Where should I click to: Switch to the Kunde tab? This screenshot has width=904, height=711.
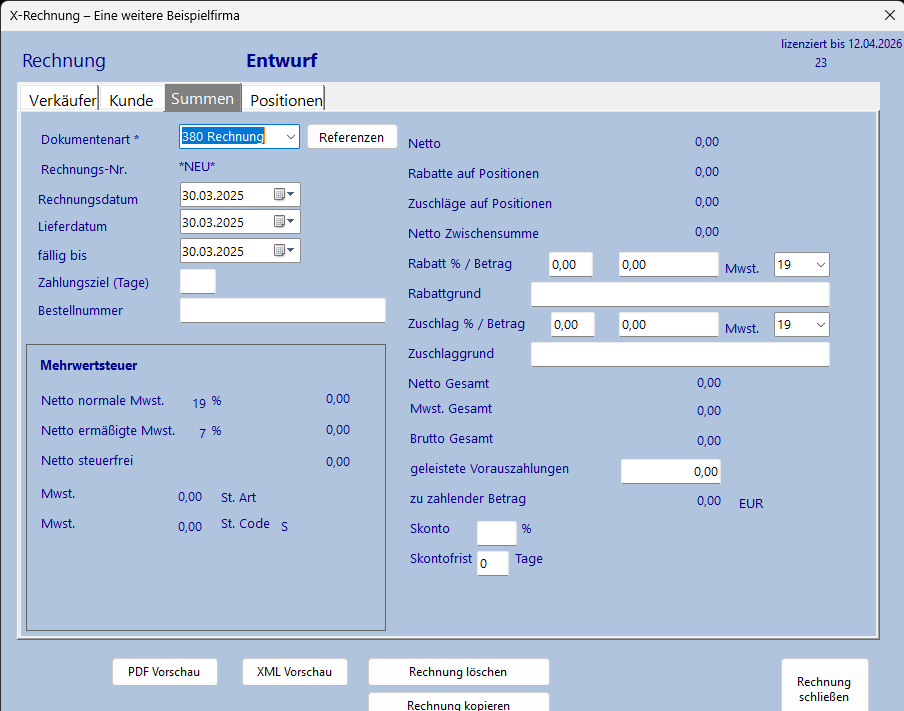point(131,100)
